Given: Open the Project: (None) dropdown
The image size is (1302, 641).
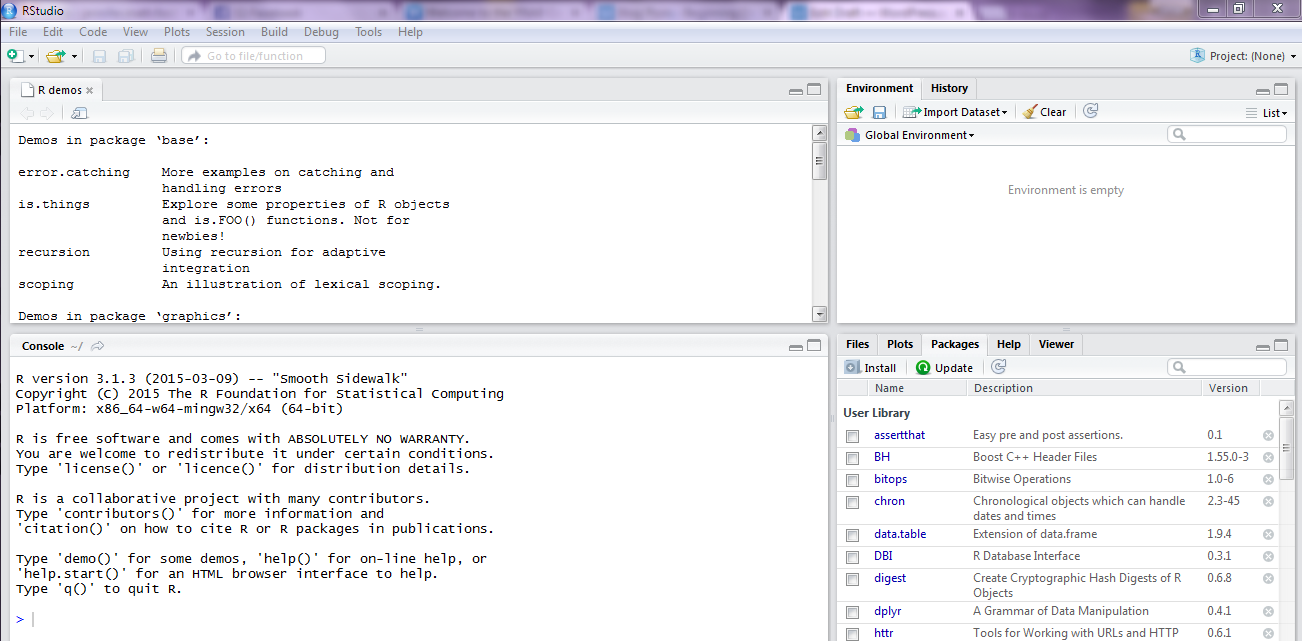Looking at the screenshot, I should coord(1244,56).
